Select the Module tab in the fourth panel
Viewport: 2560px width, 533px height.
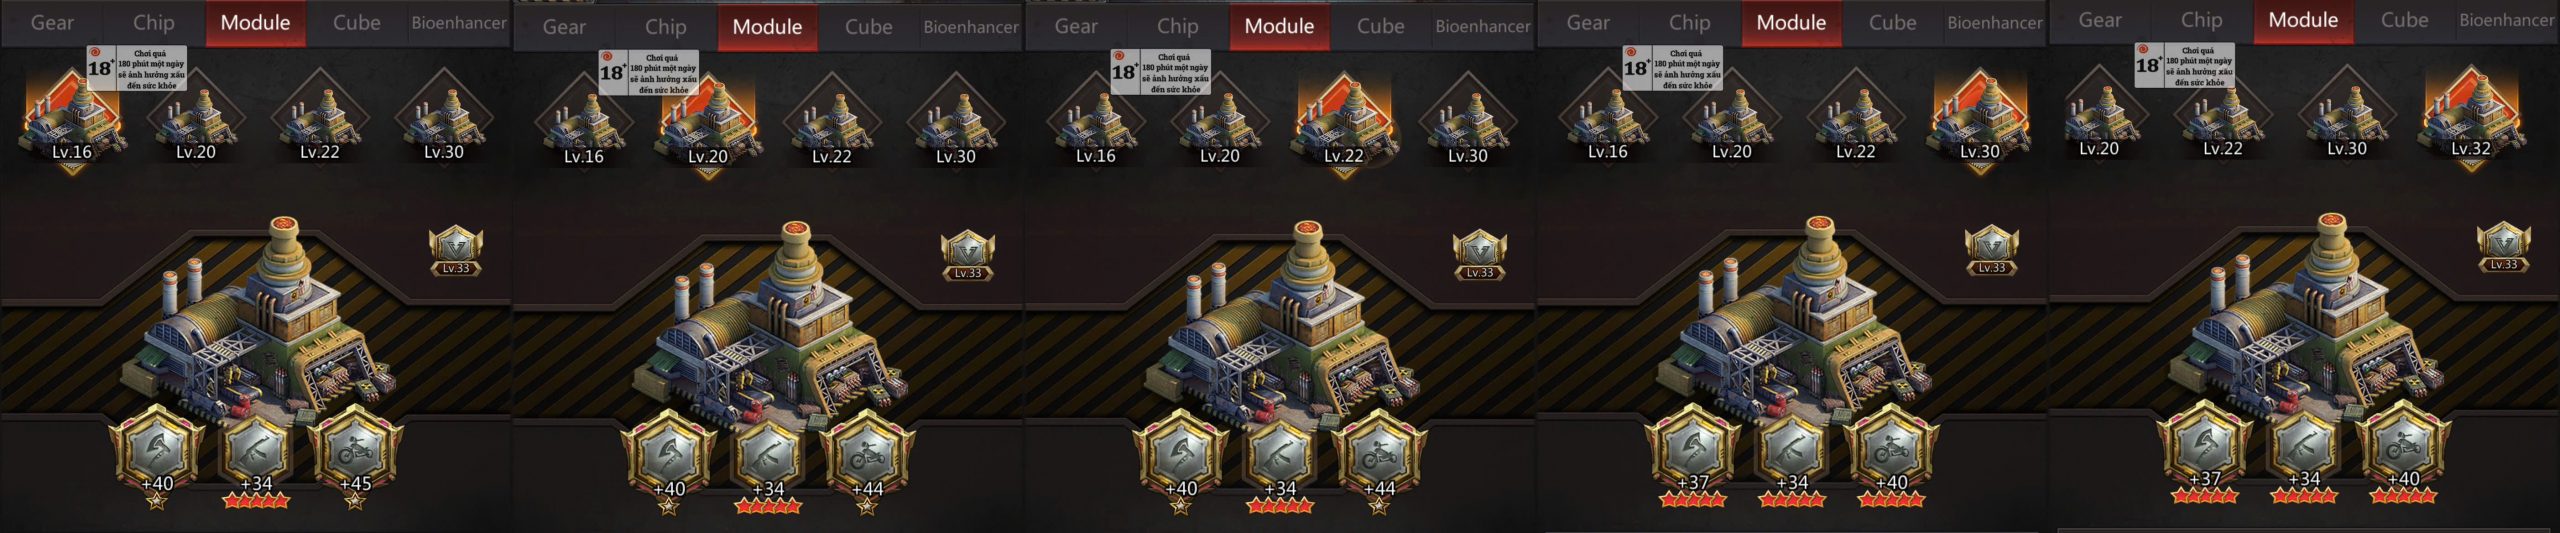tap(1791, 22)
